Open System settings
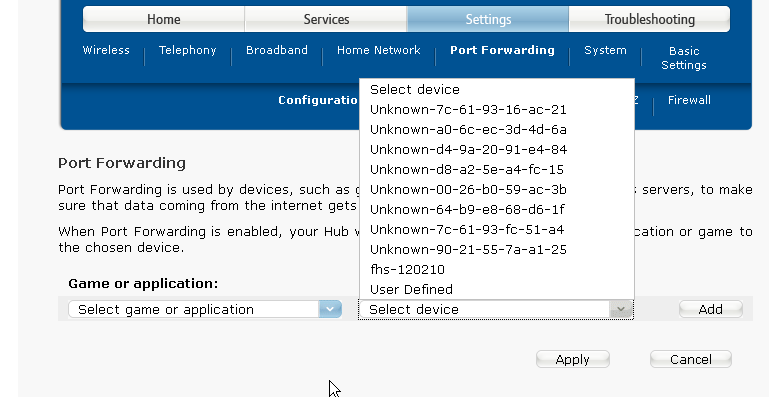The height and width of the screenshot is (397, 769). click(x=605, y=50)
